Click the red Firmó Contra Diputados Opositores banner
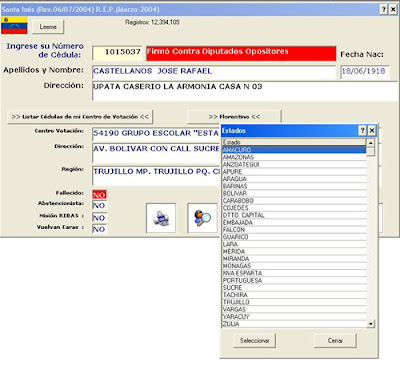The height and width of the screenshot is (366, 400). [241, 53]
